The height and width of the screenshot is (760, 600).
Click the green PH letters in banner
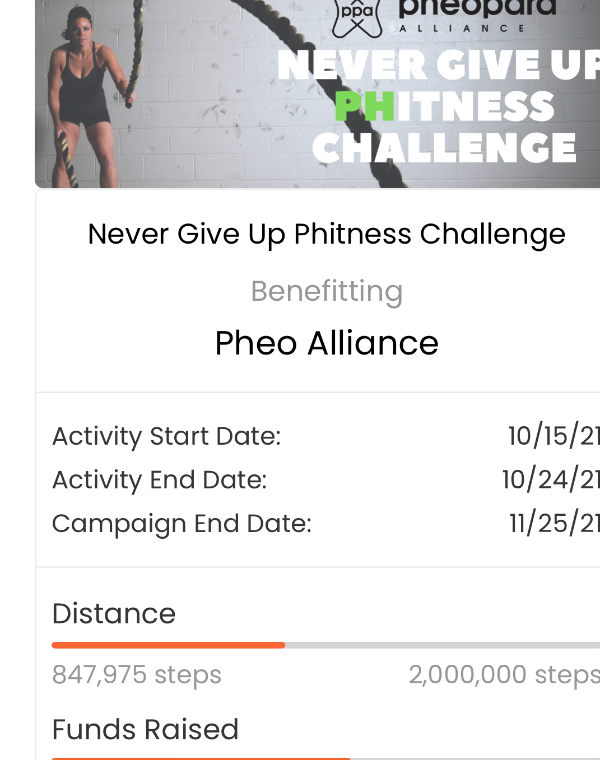(x=364, y=107)
